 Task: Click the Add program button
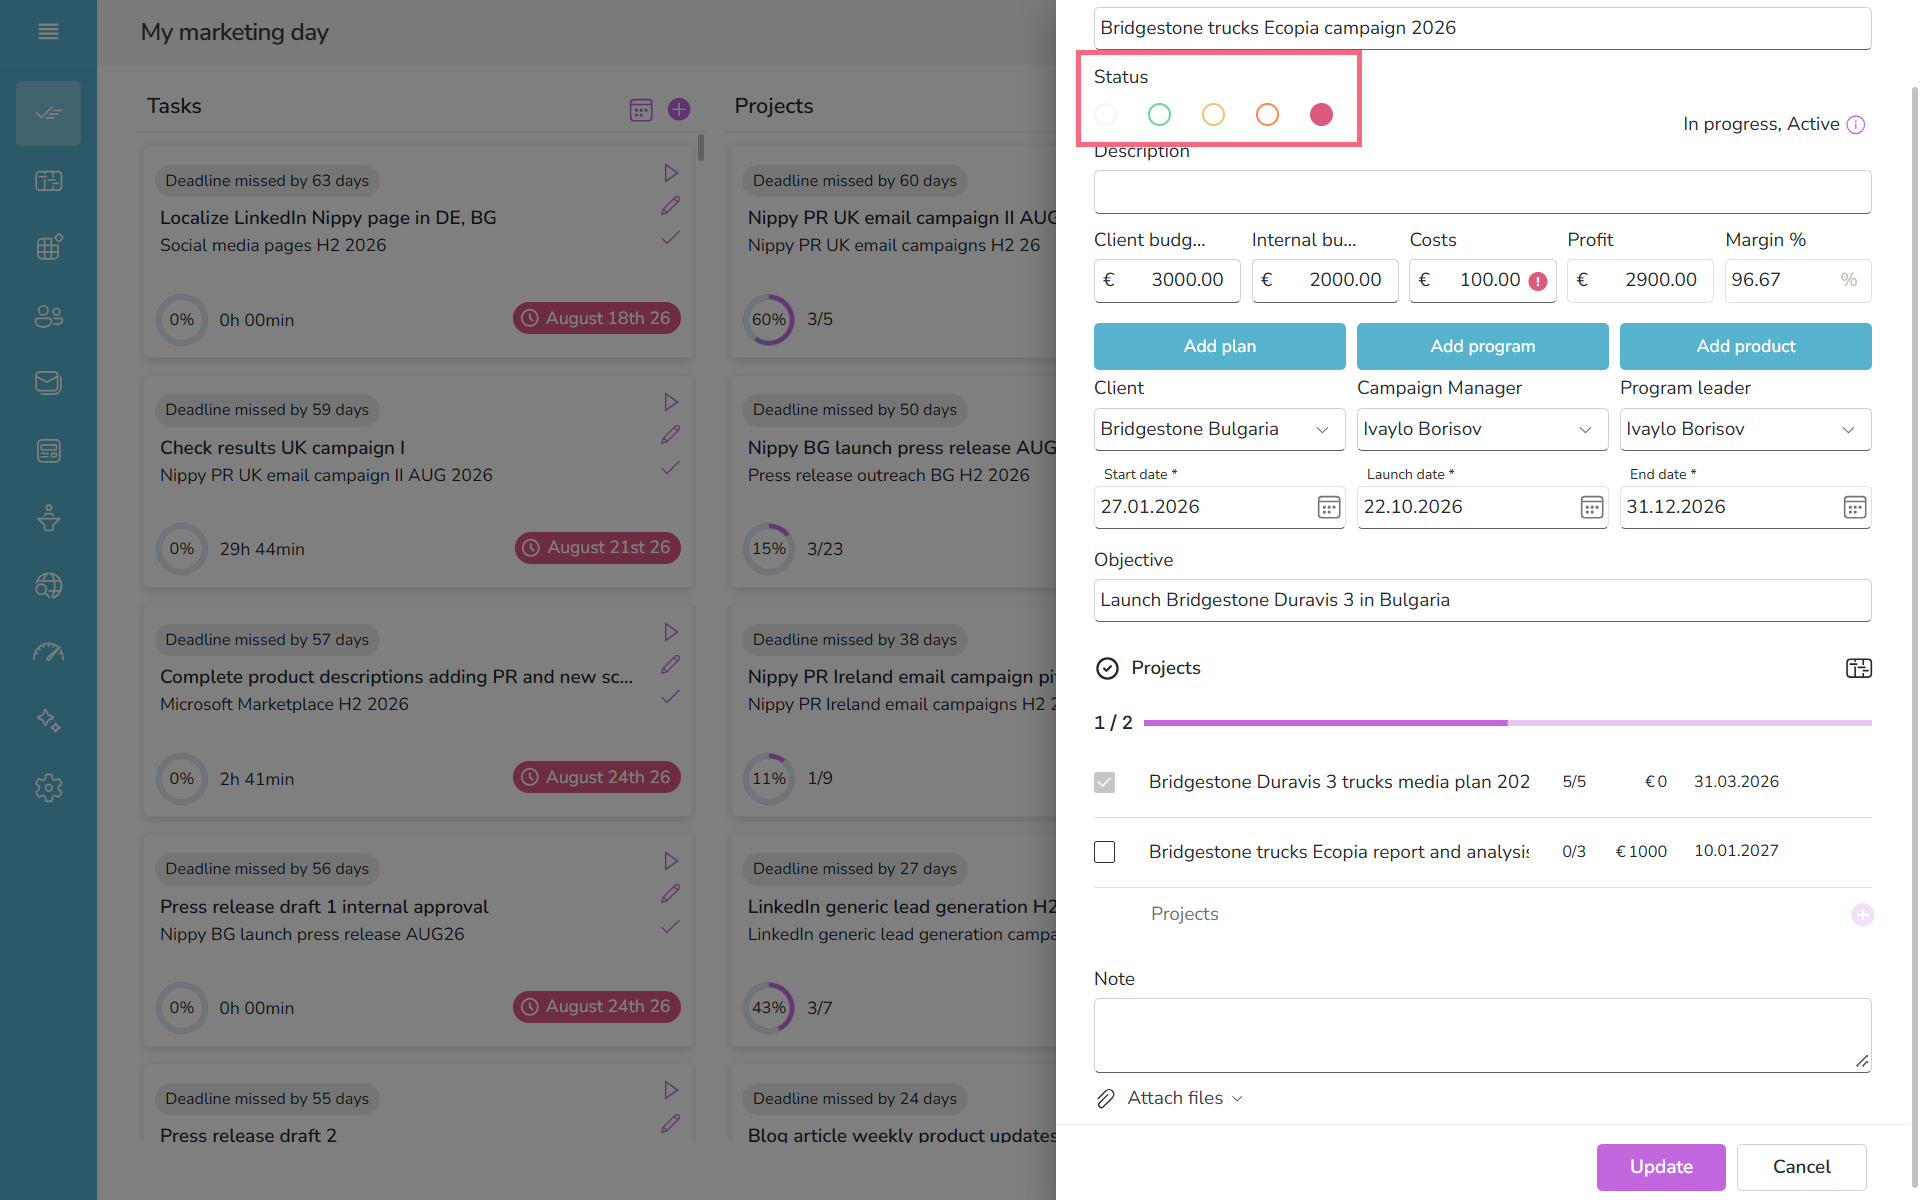[x=1482, y=346]
